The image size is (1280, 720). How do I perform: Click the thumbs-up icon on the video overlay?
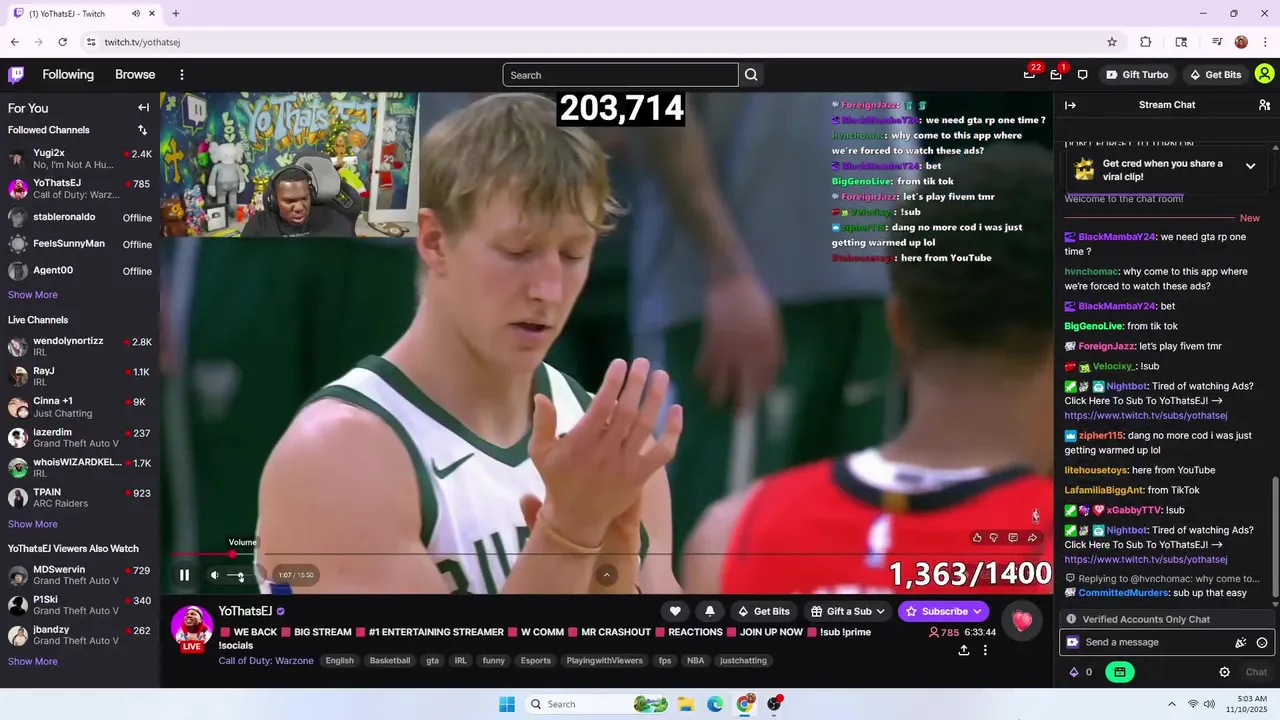(x=977, y=537)
